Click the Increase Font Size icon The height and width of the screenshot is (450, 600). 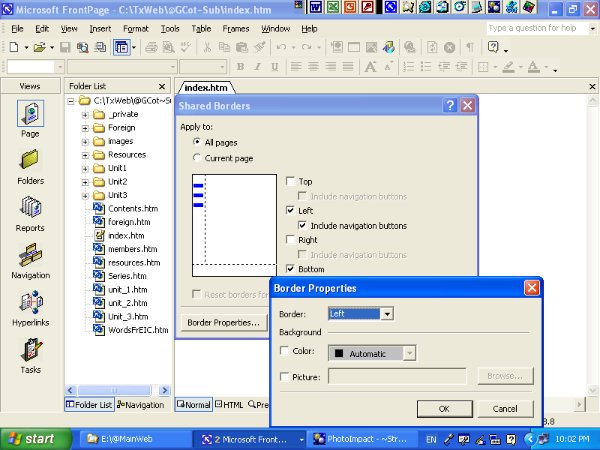[x=370, y=67]
